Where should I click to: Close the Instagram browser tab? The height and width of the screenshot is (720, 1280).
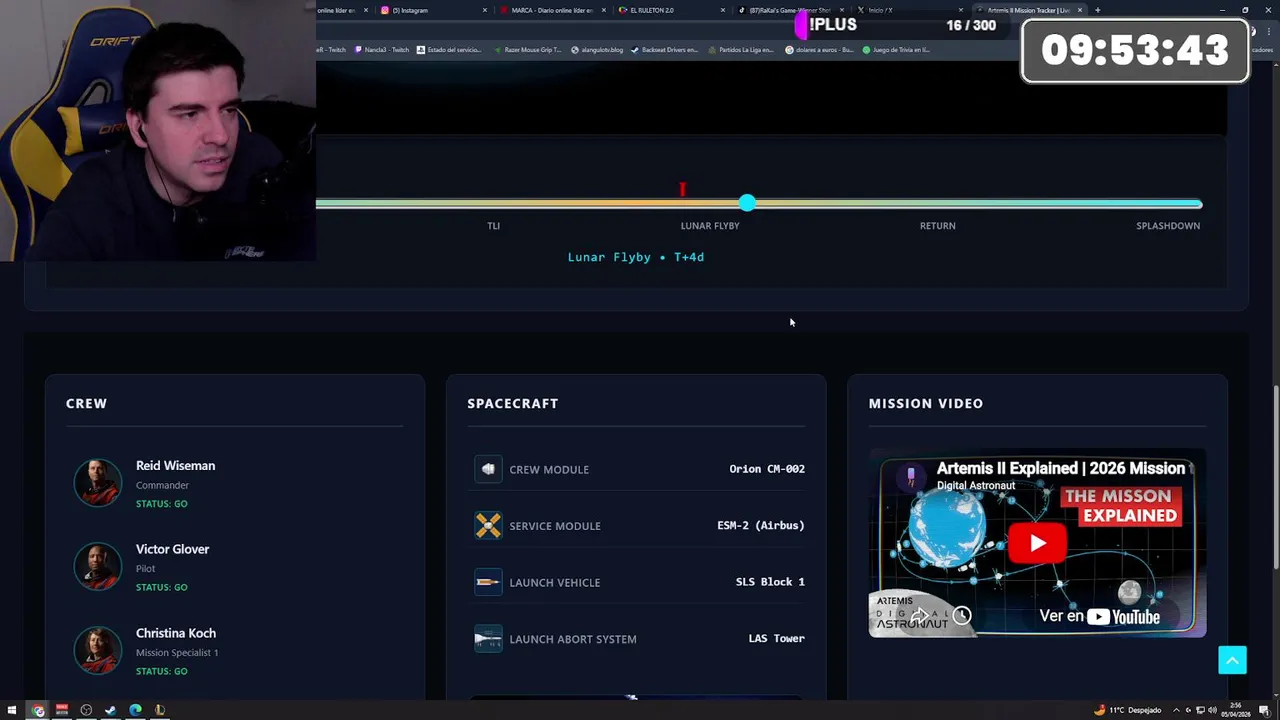pyautogui.click(x=485, y=10)
